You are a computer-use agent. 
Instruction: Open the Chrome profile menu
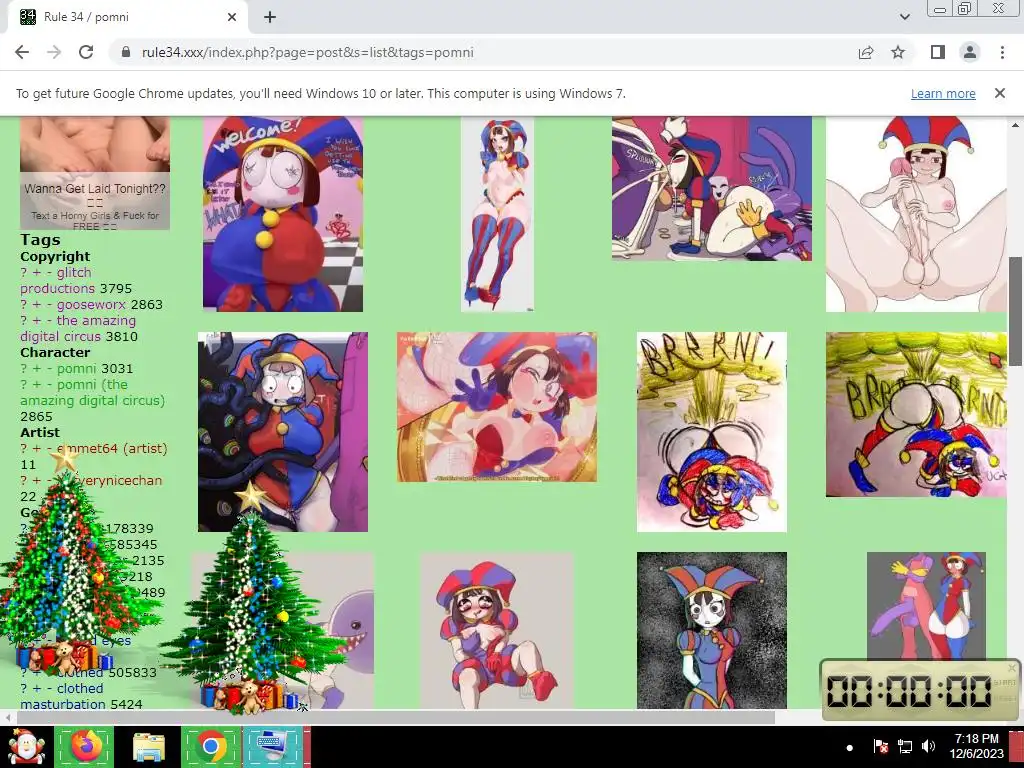[970, 52]
